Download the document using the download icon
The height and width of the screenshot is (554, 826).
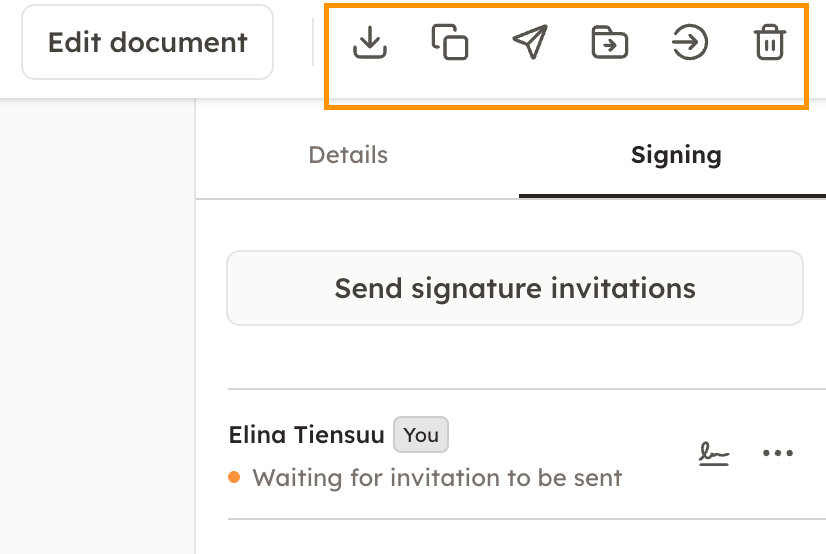coord(370,42)
